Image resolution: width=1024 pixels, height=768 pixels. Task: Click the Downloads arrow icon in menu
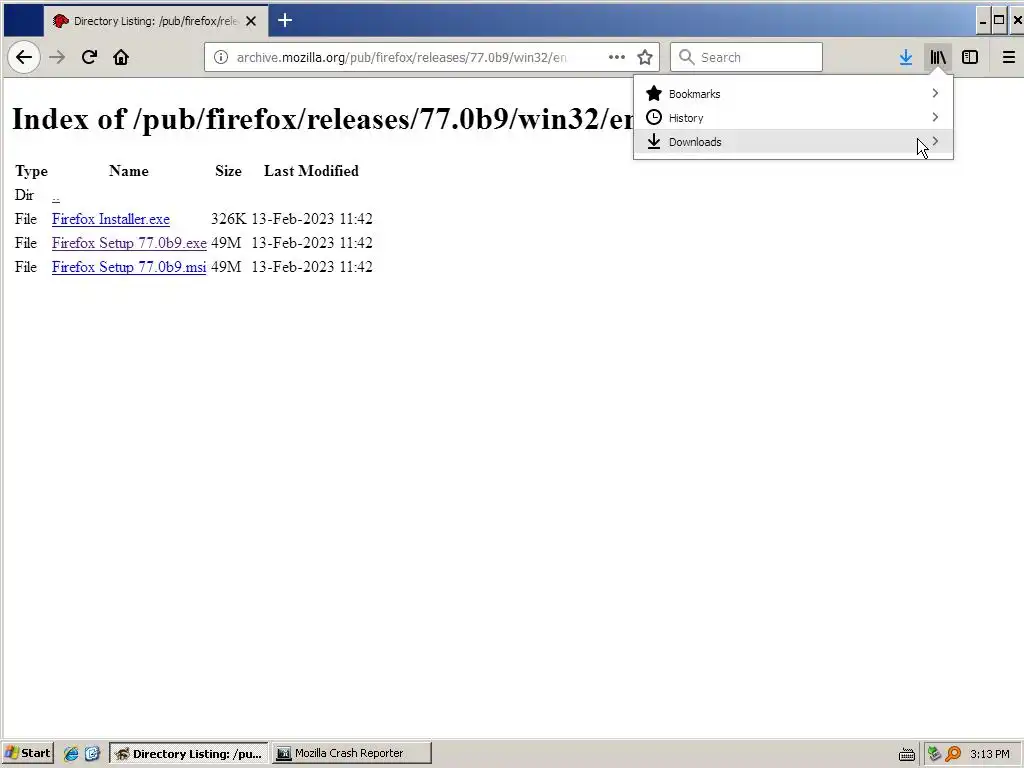point(654,142)
